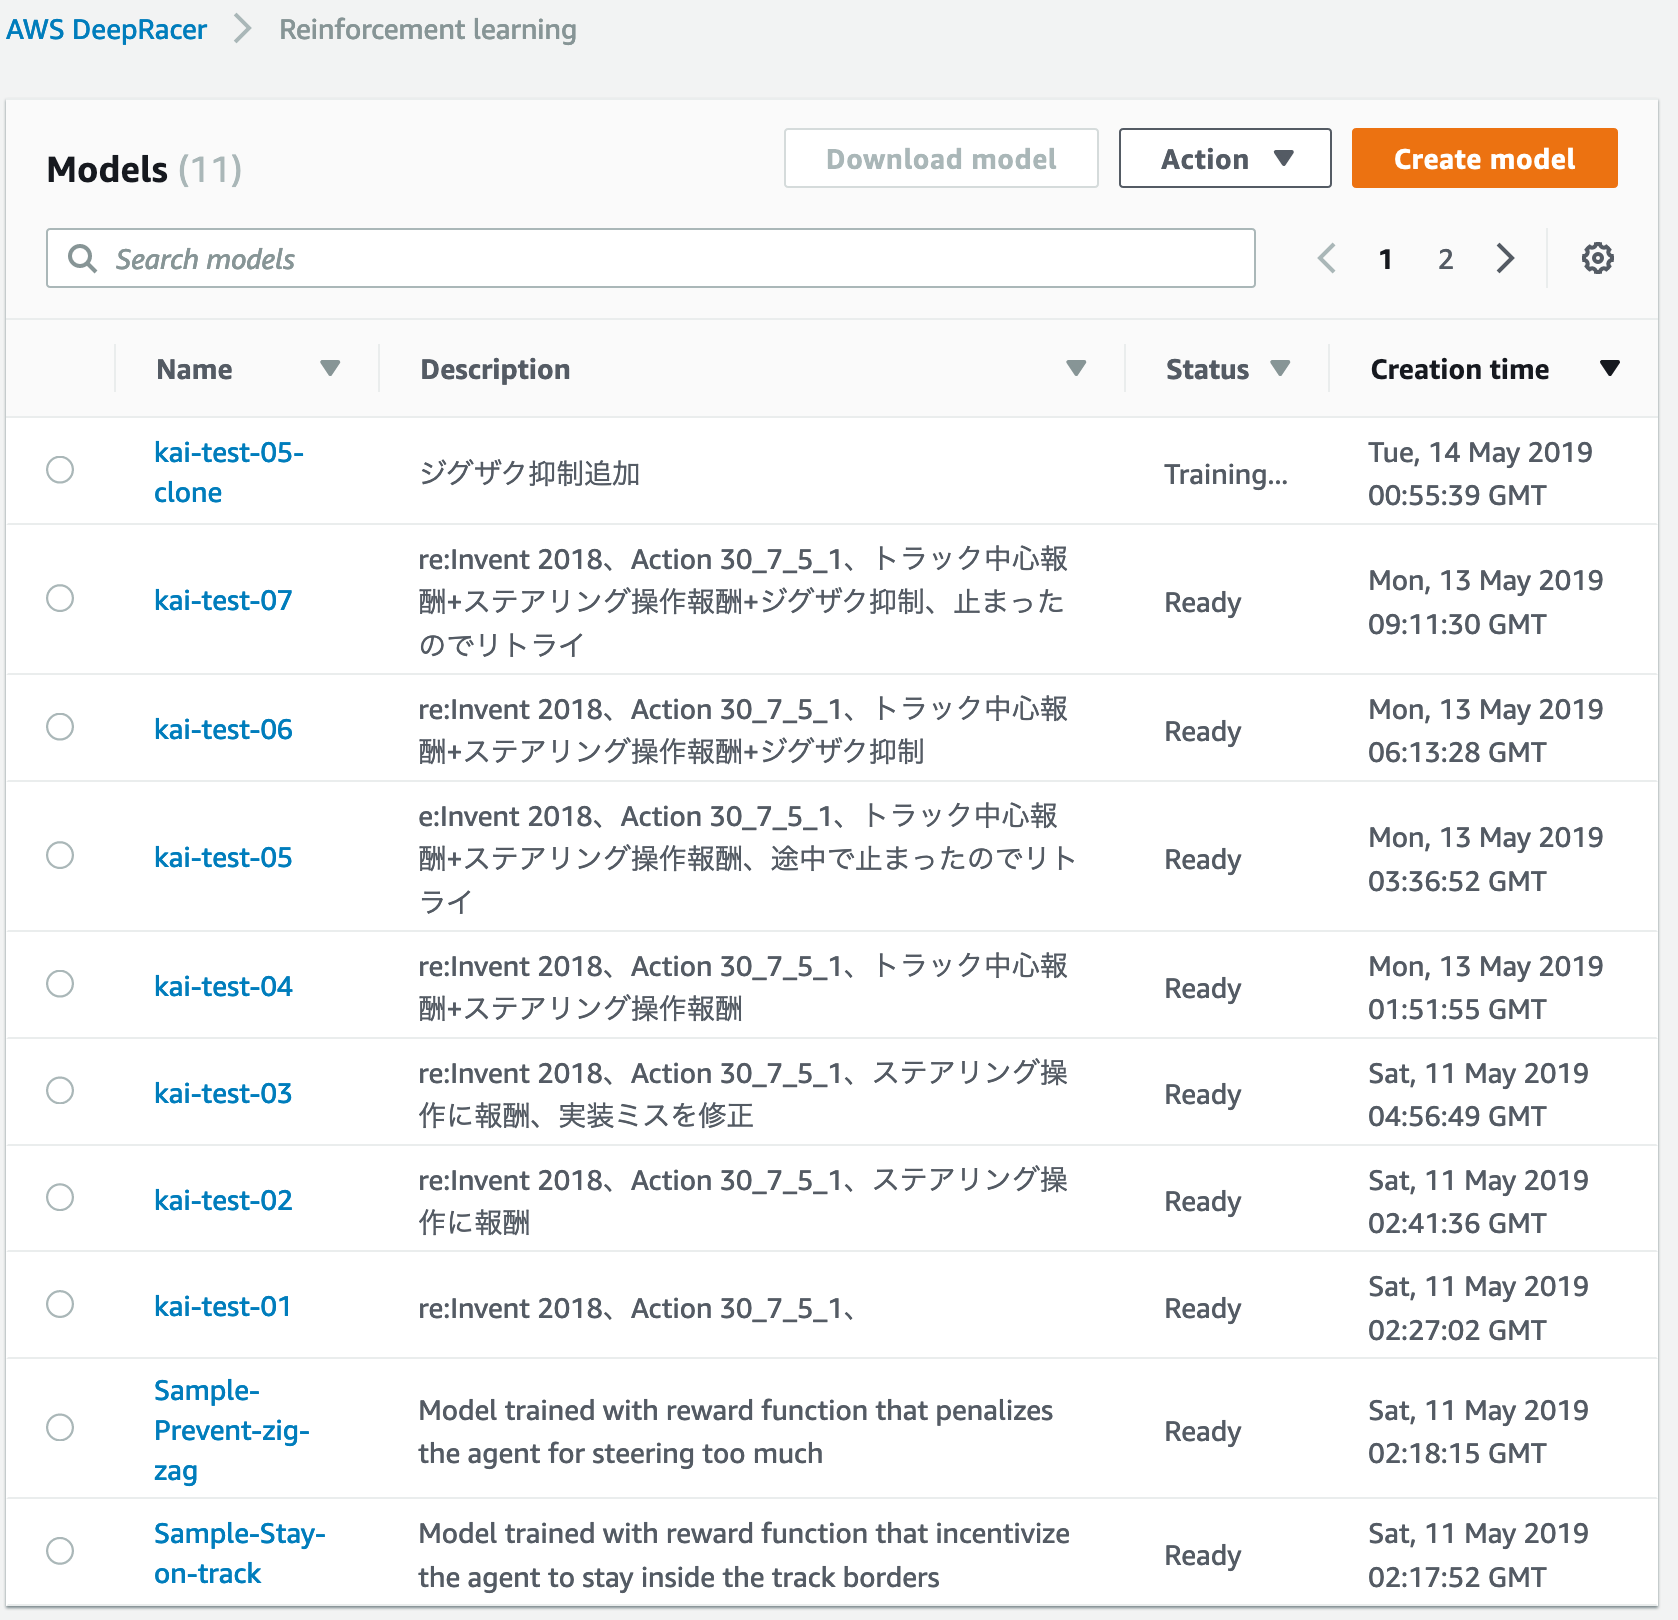Open the table settings gear

[x=1597, y=258]
